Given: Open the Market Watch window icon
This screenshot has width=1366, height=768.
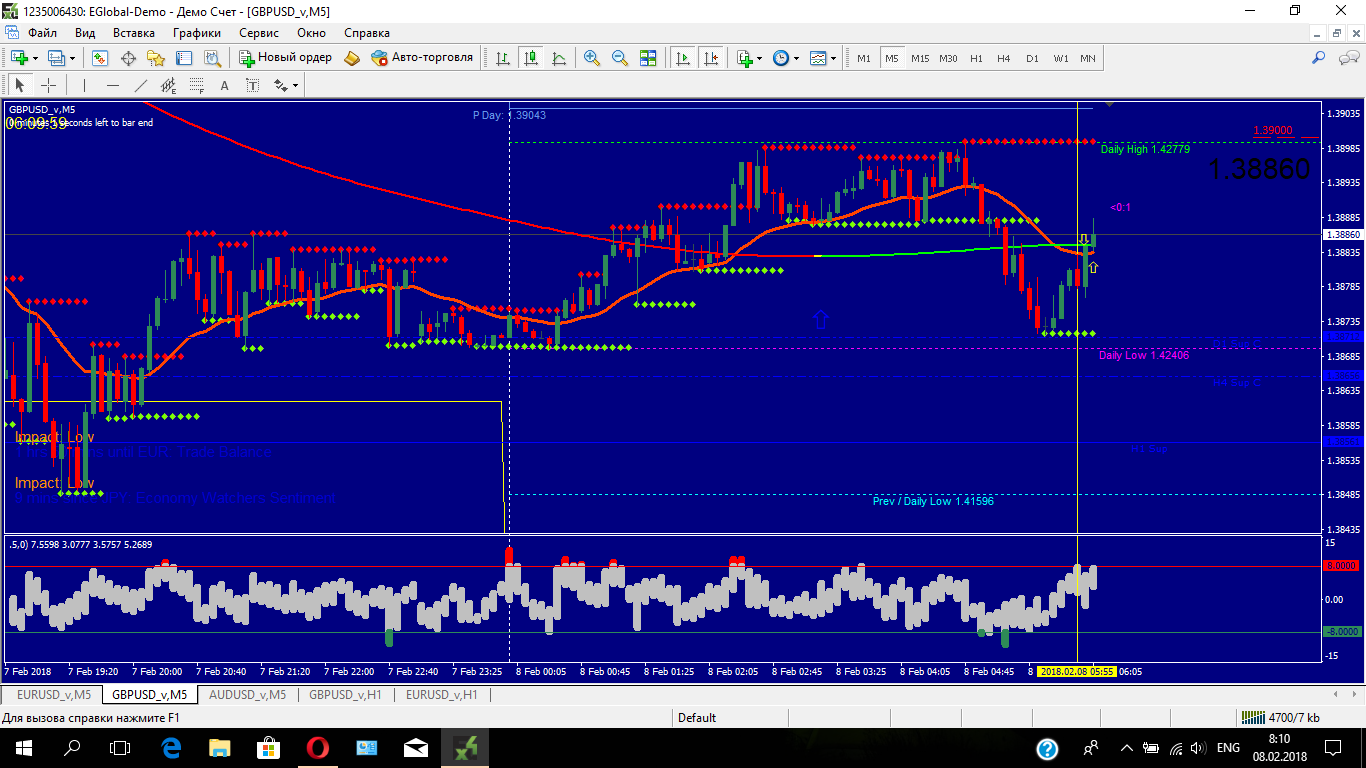Looking at the screenshot, I should [100, 58].
